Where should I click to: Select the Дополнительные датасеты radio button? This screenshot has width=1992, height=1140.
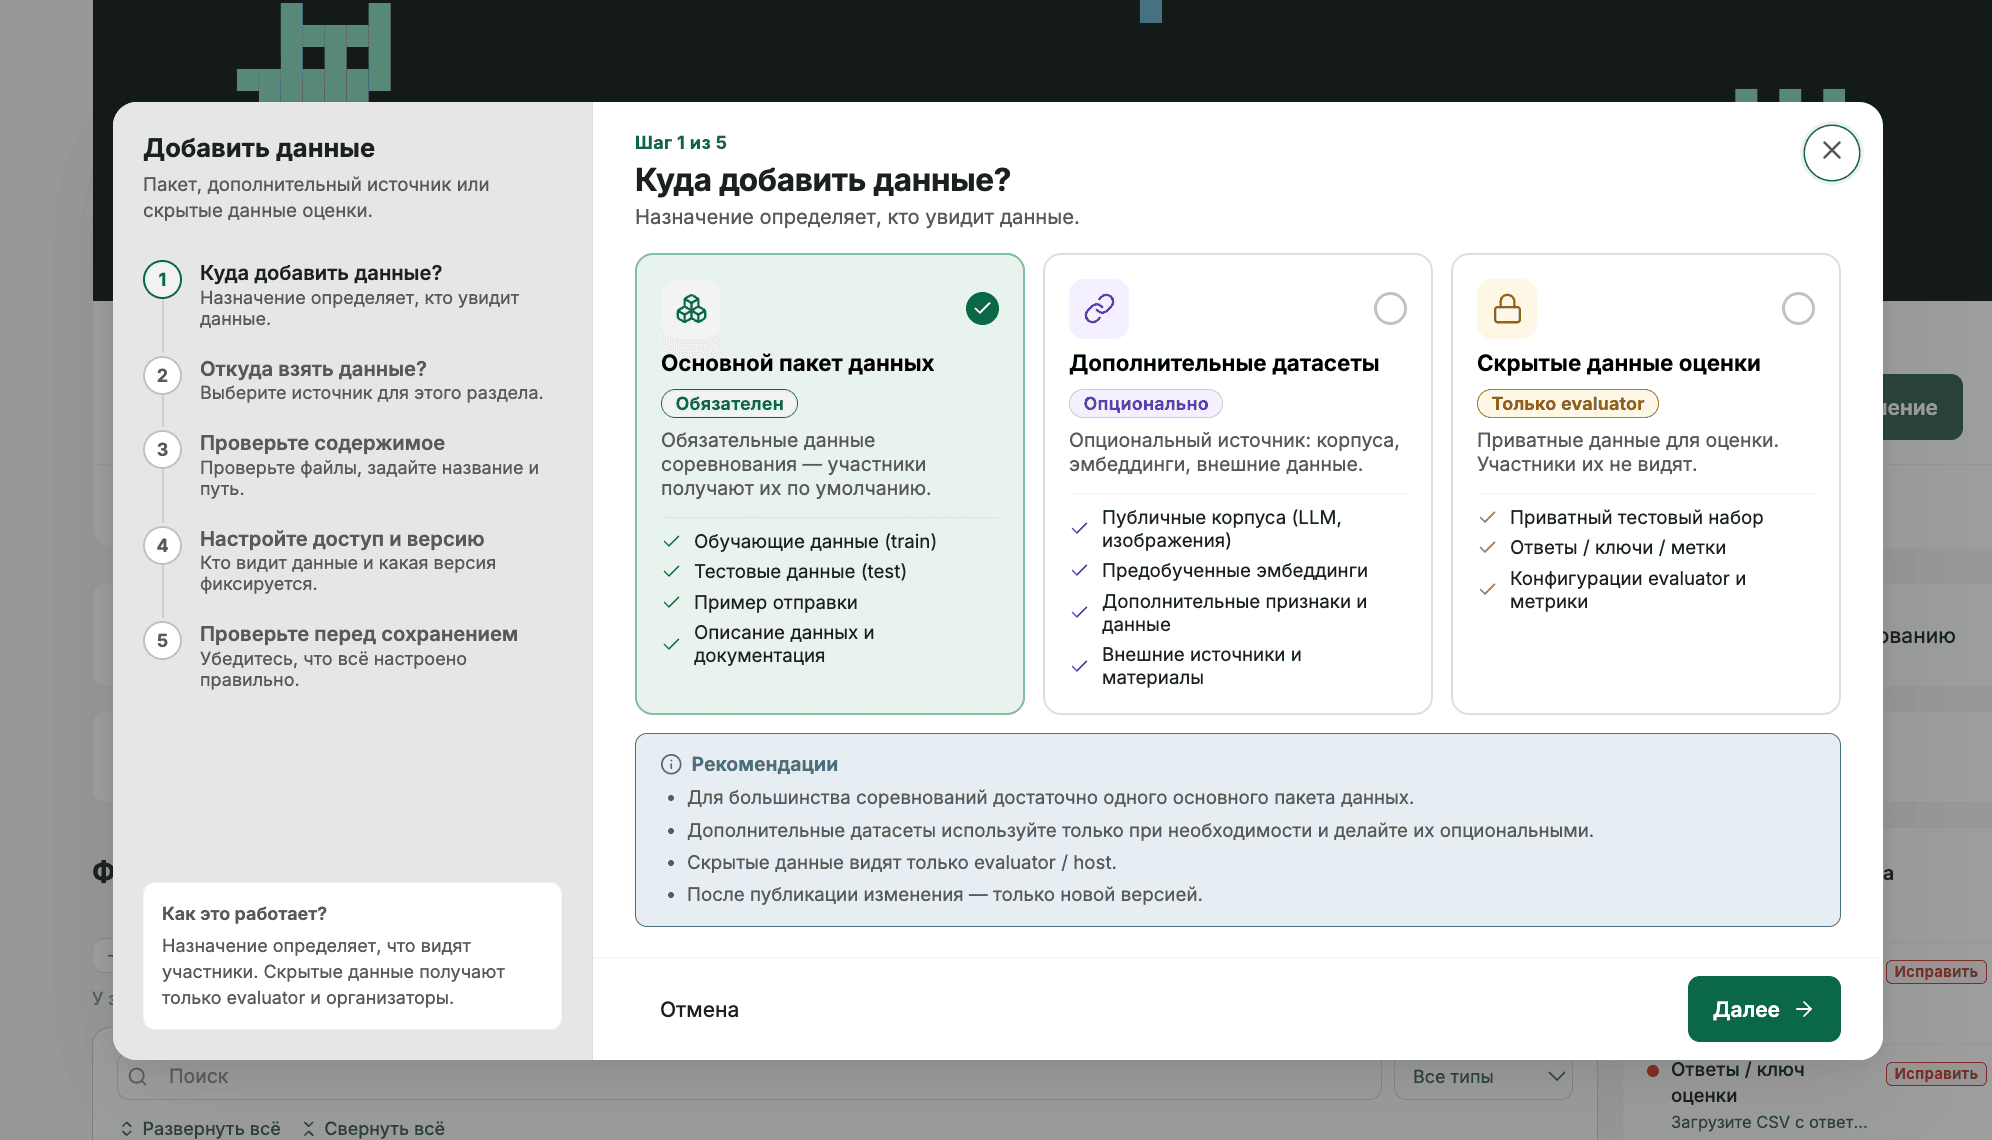(x=1390, y=308)
